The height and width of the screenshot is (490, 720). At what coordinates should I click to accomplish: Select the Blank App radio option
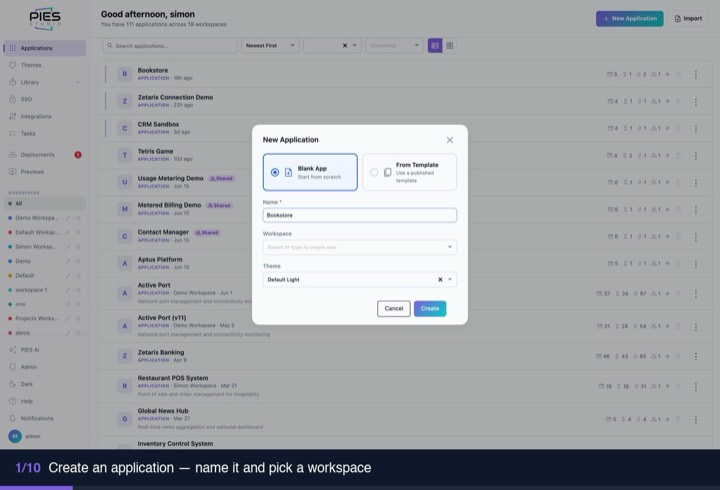tap(310, 172)
